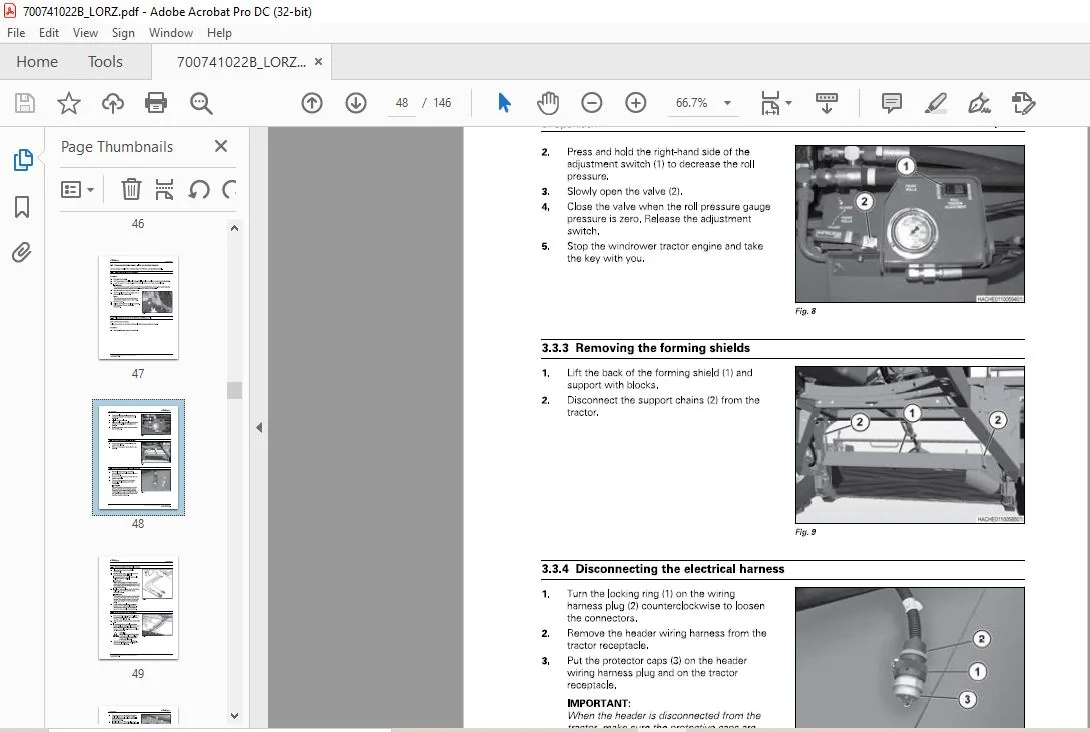The width and height of the screenshot is (1090, 732).
Task: Click the 'Fig. 8' caption
Action: 806,311
